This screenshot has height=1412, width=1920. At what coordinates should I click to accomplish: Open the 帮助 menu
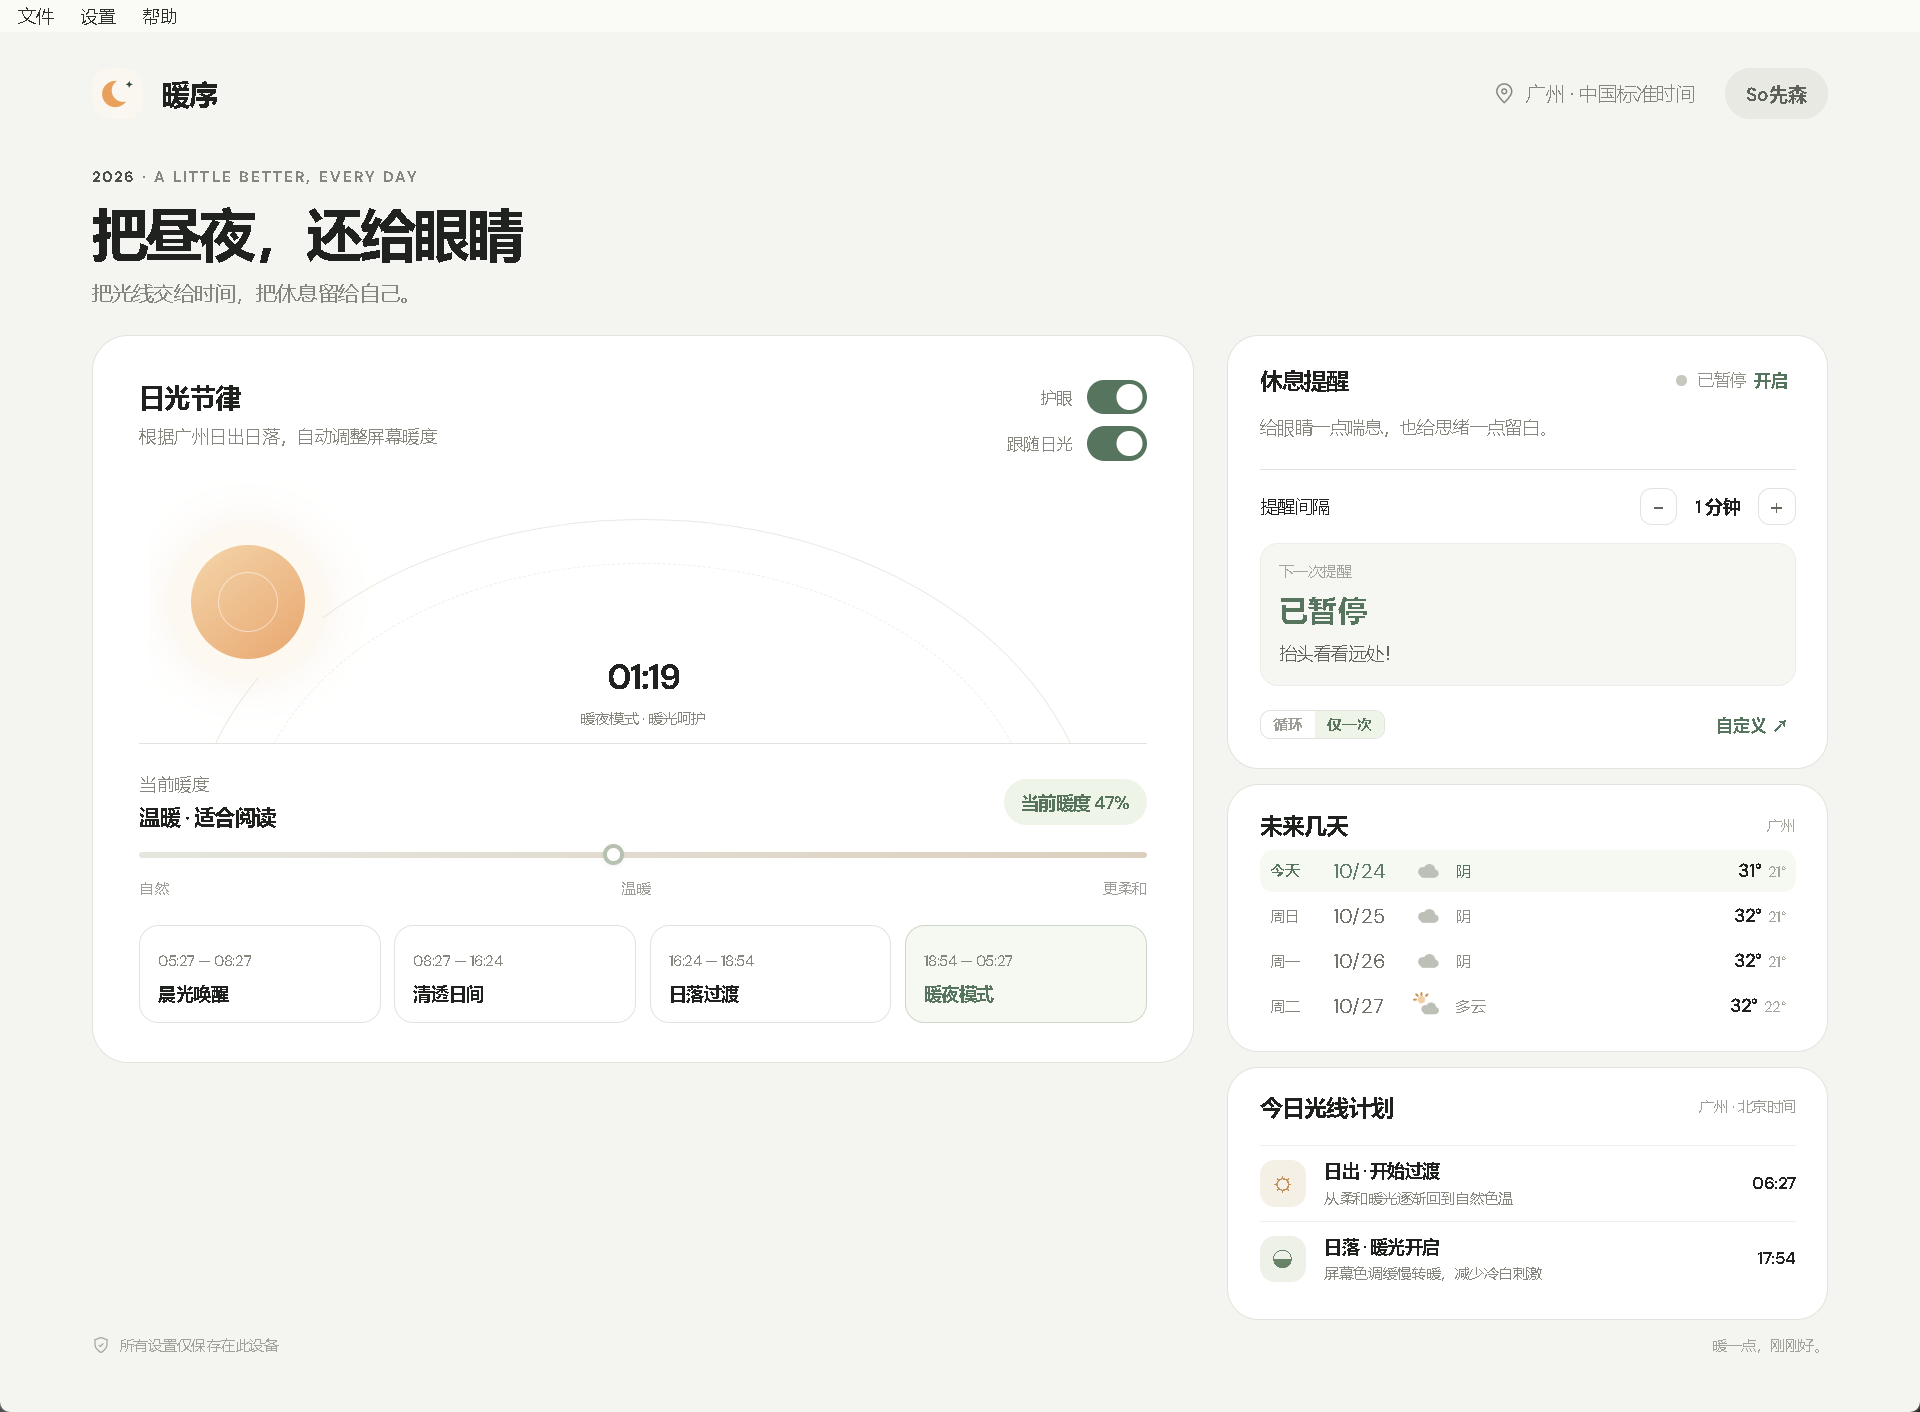click(160, 16)
